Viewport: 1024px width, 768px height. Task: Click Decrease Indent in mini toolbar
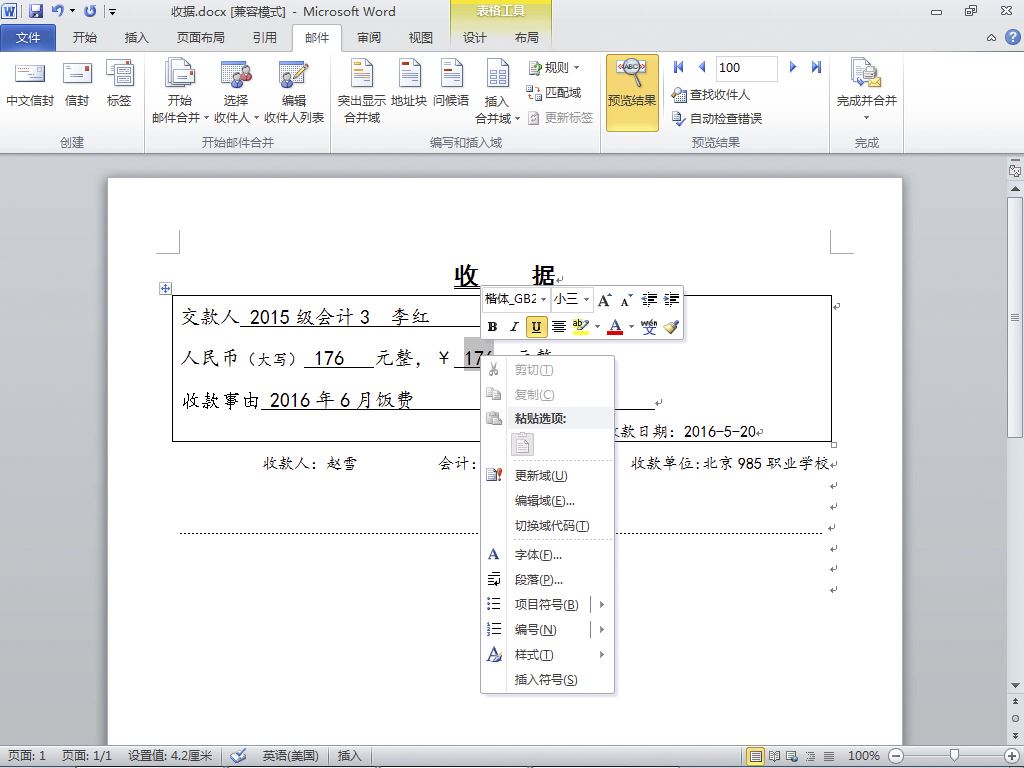[x=649, y=300]
